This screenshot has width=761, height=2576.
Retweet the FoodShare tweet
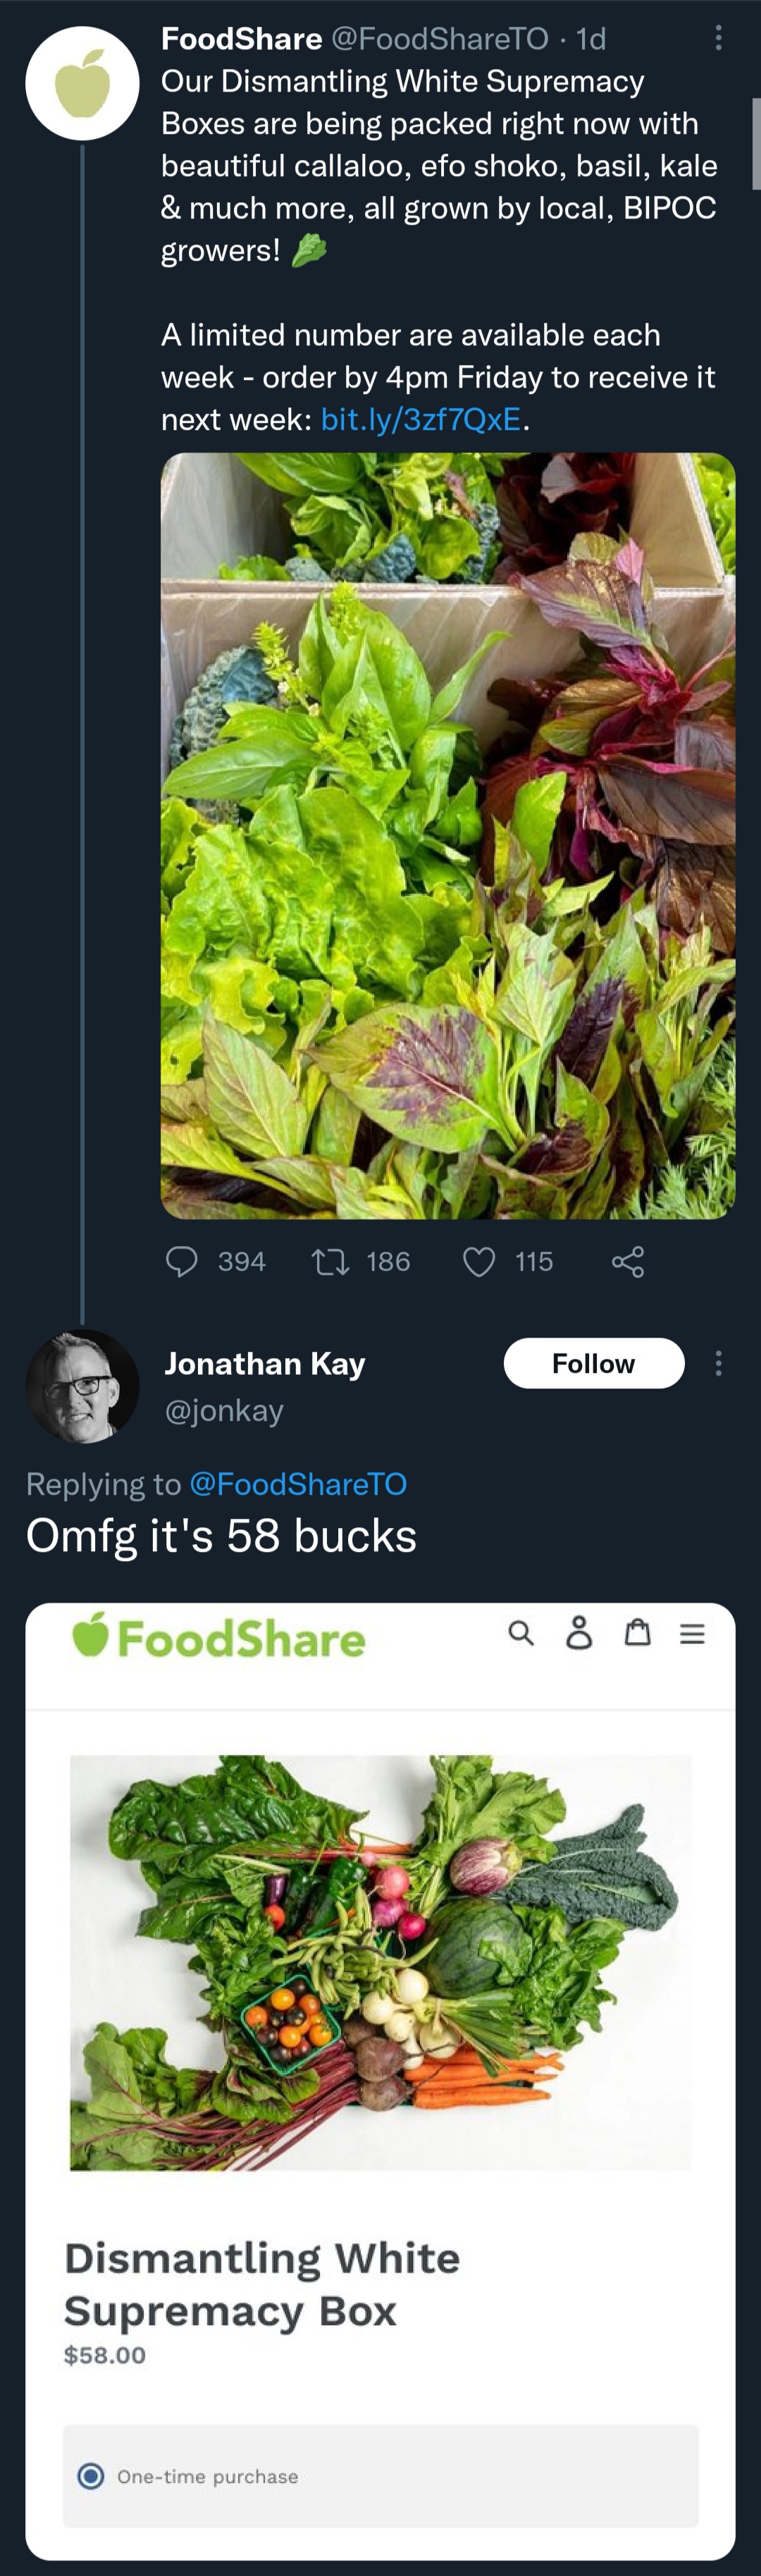click(331, 1261)
